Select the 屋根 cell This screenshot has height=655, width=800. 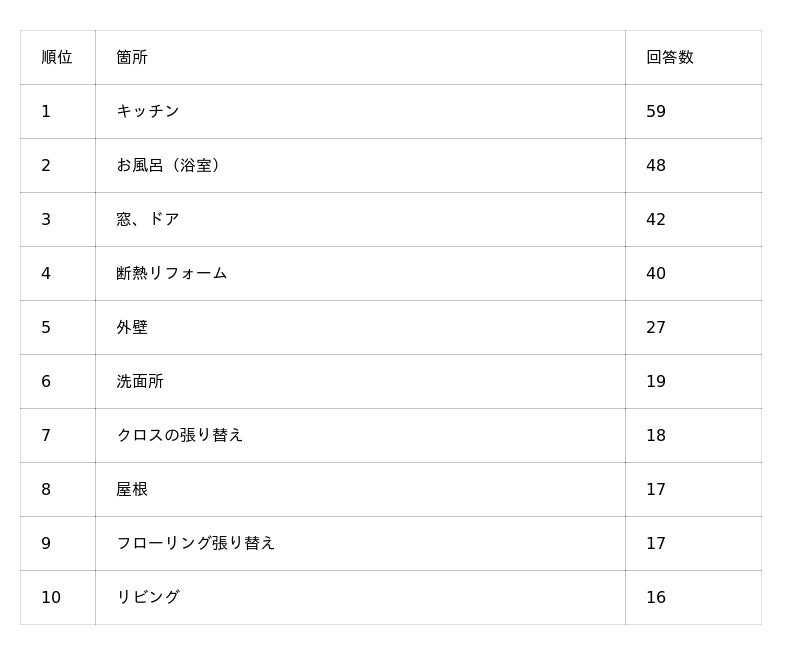click(132, 489)
